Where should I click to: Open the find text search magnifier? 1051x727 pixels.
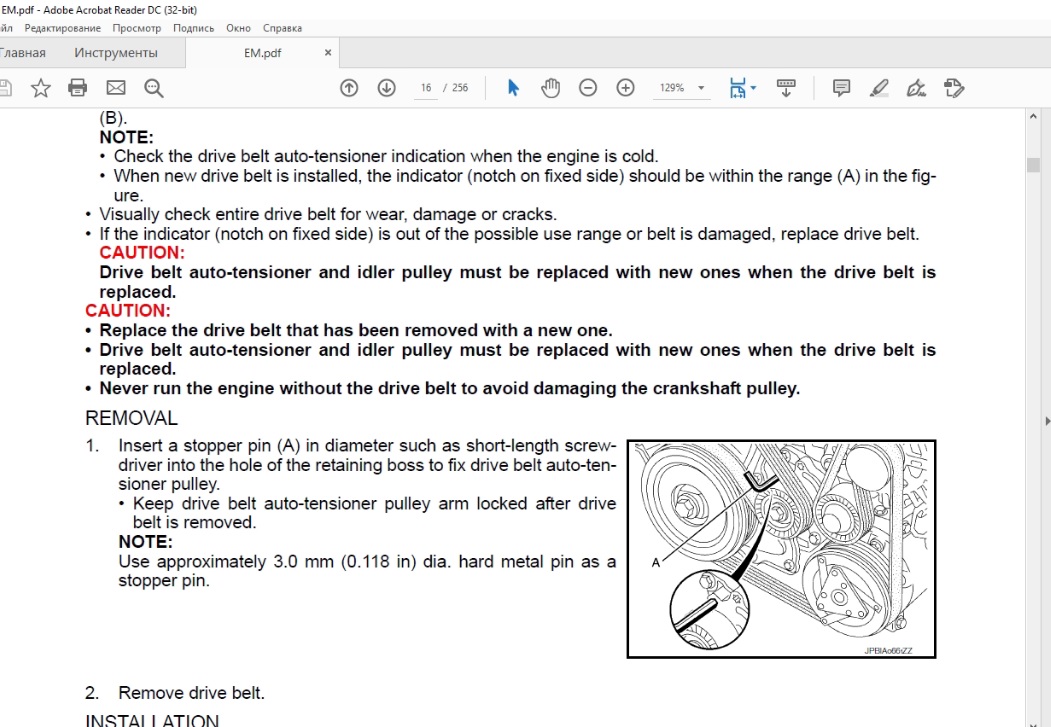(x=153, y=88)
